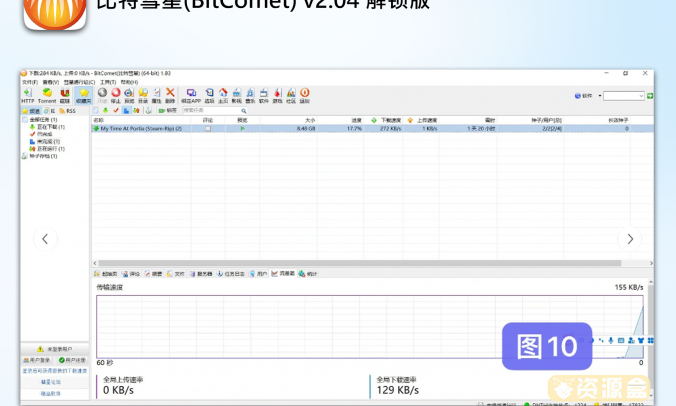Switch to the files bottom tab
The height and width of the screenshot is (406, 676).
(x=175, y=274)
